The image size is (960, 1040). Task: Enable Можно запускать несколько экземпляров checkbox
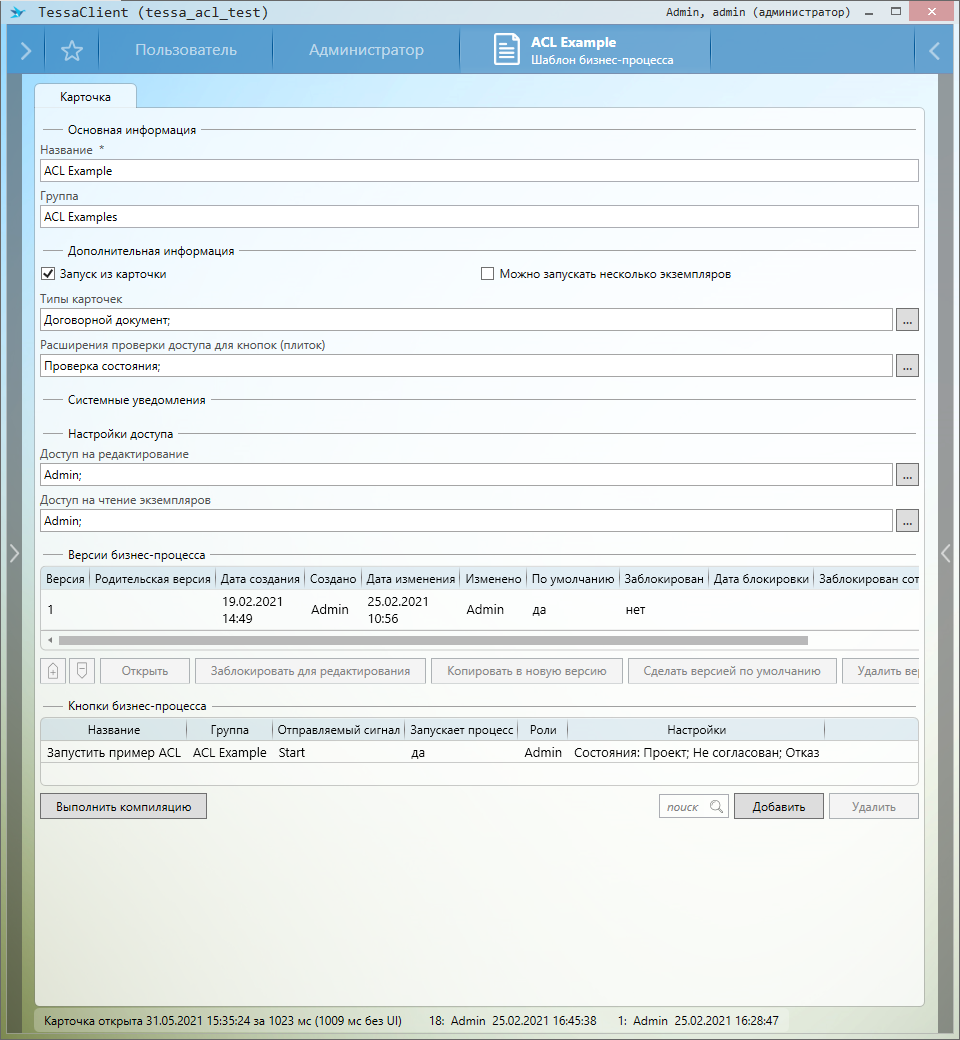(x=488, y=274)
